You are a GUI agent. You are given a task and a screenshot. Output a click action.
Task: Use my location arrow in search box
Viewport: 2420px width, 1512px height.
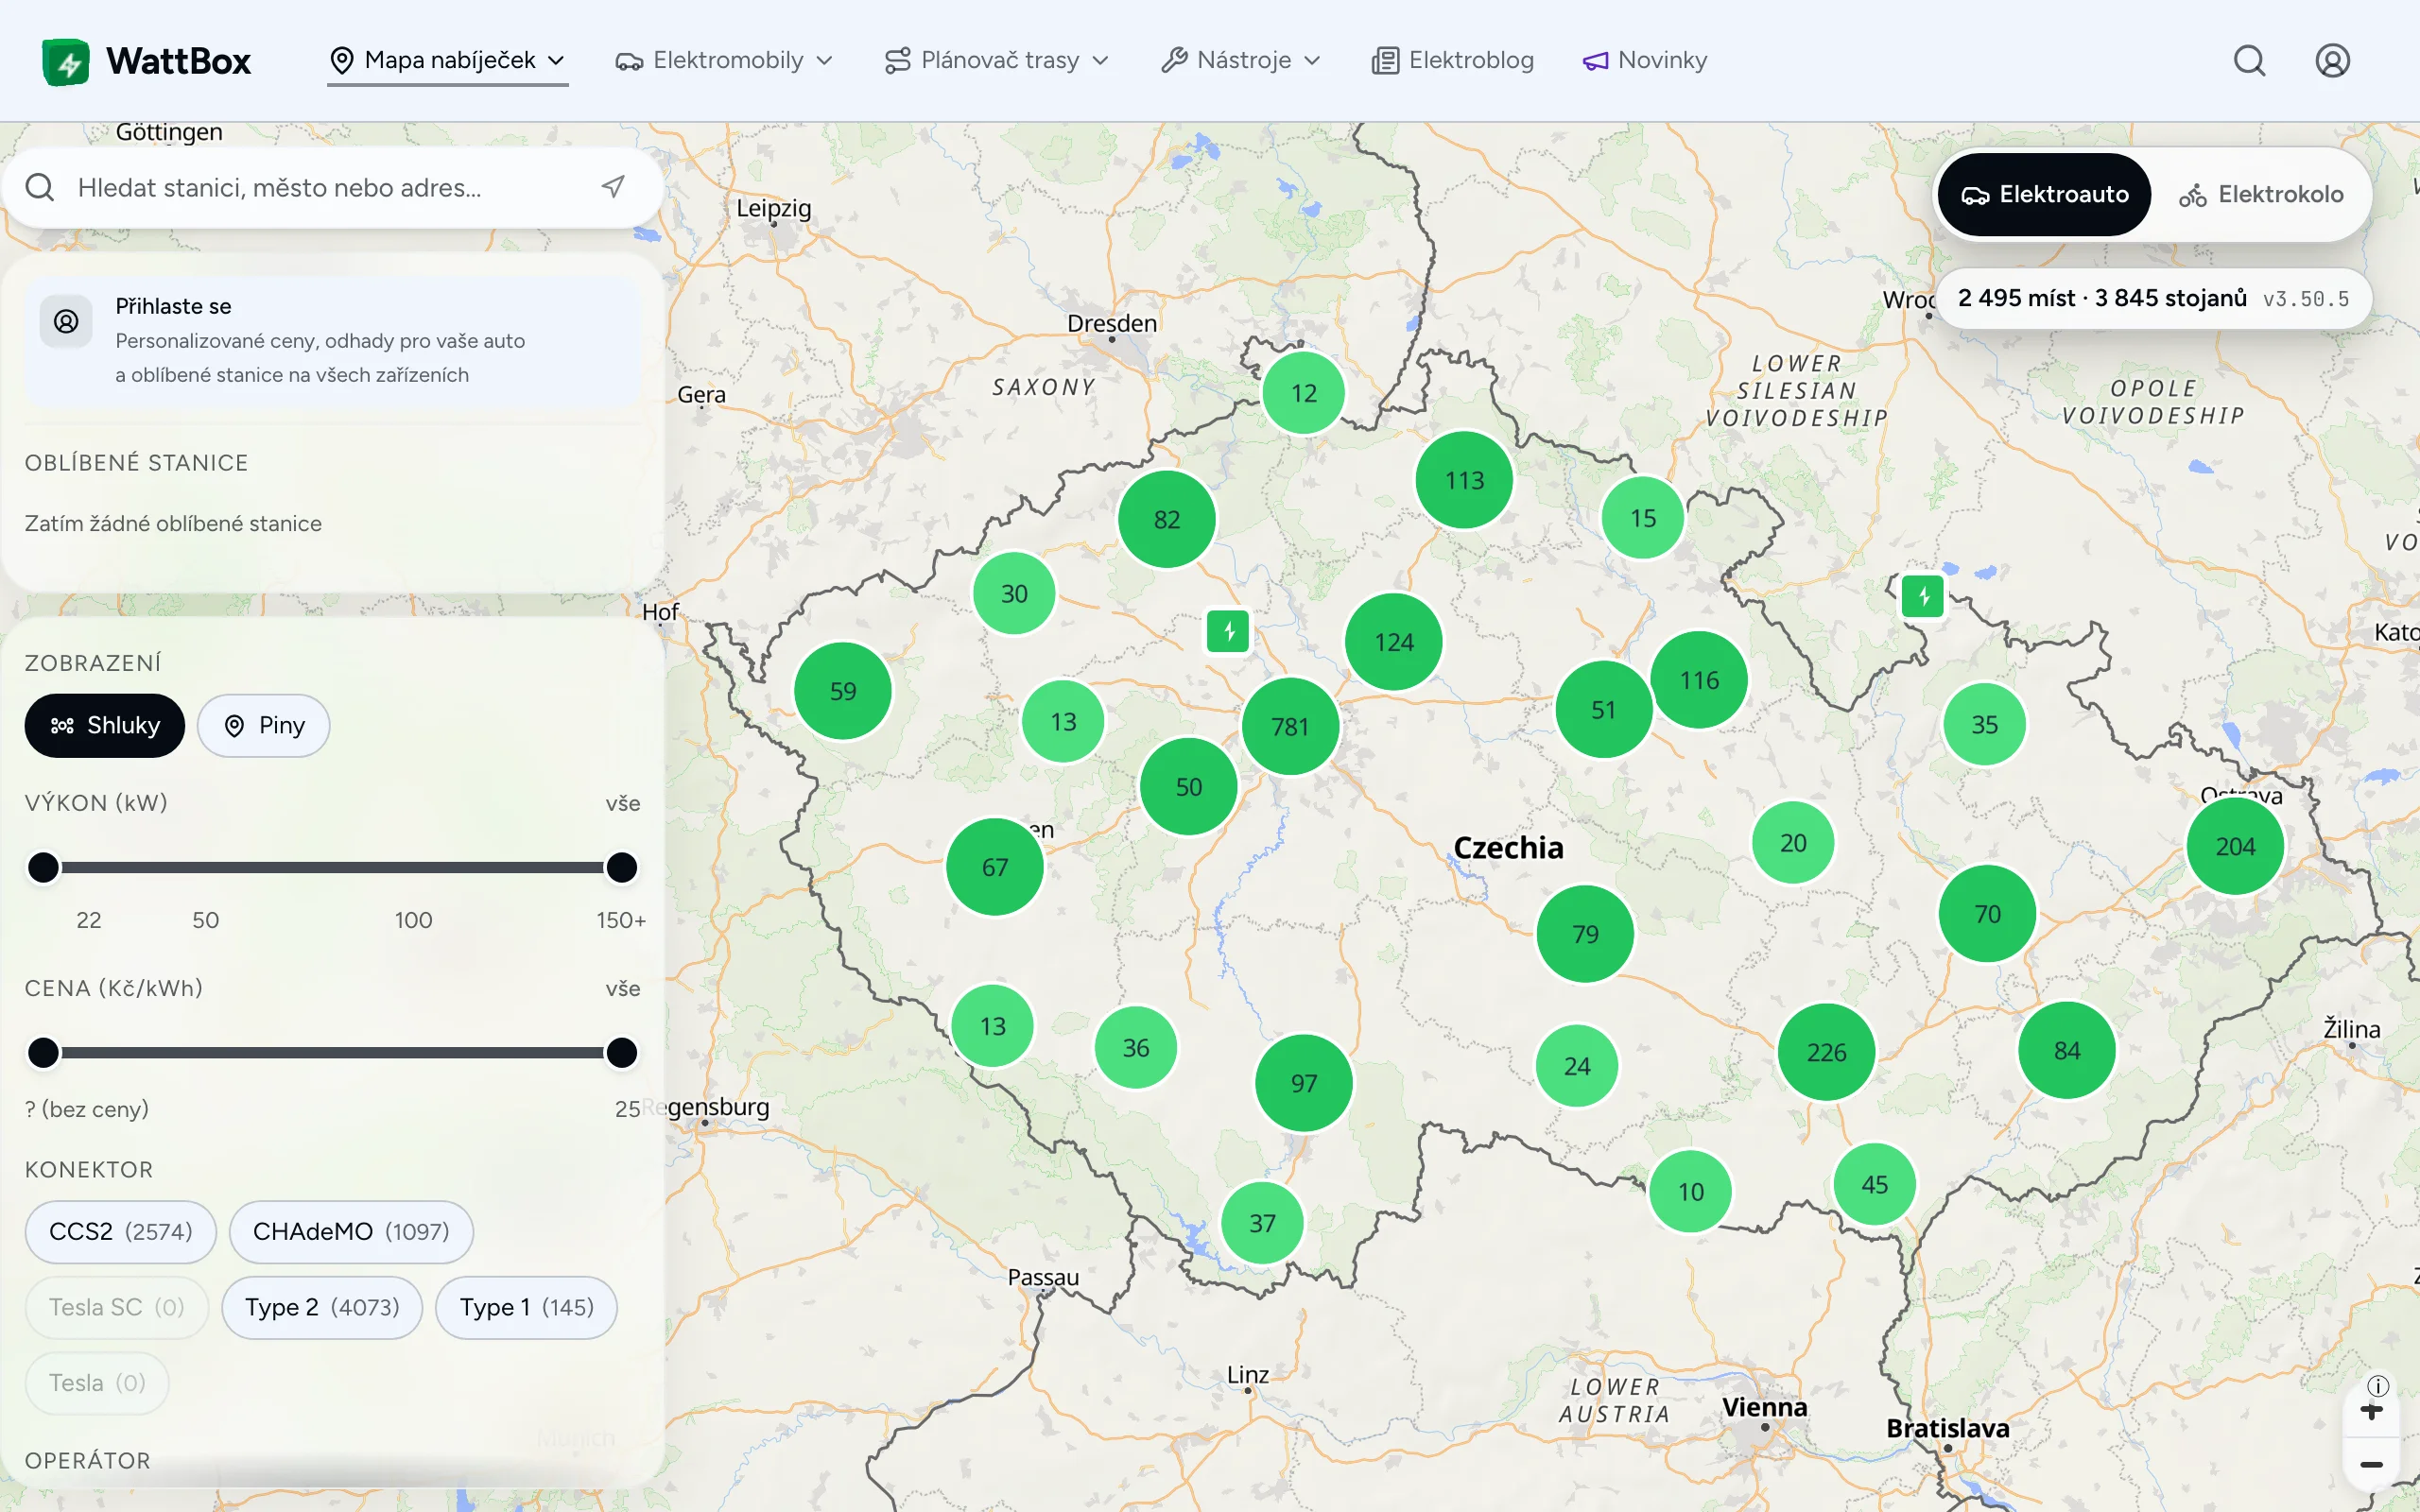(613, 187)
